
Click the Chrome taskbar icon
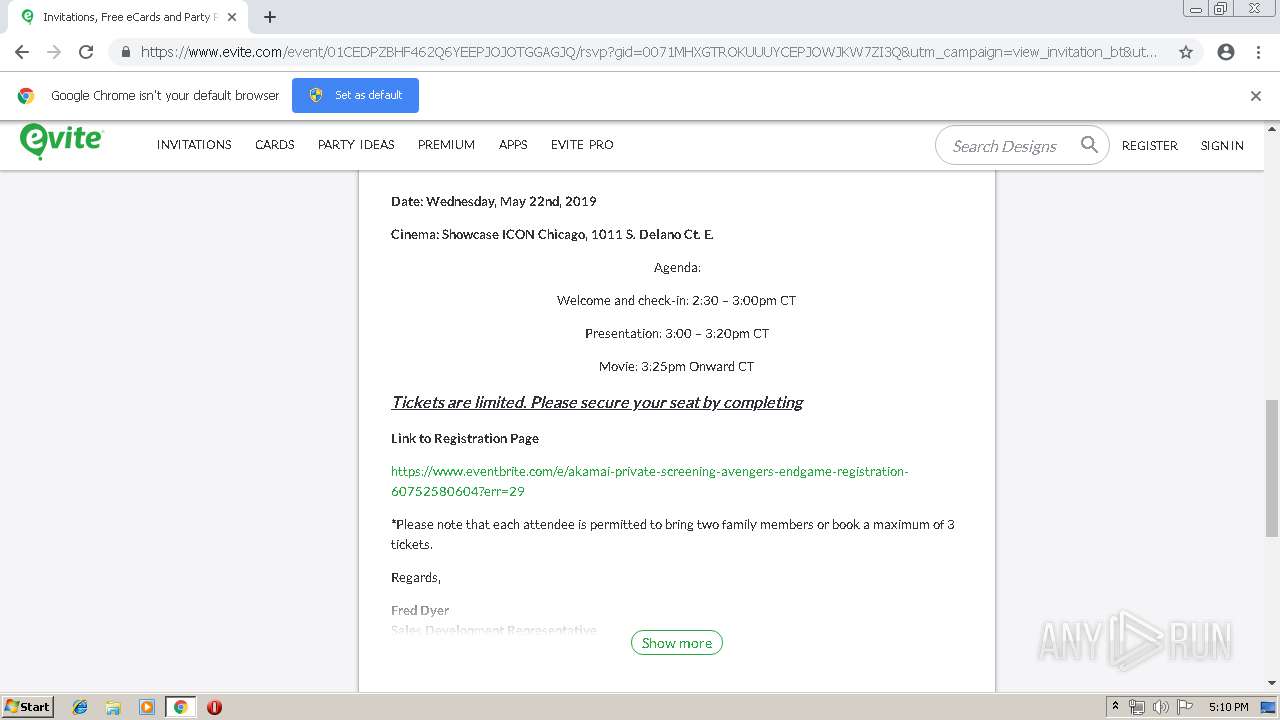pyautogui.click(x=181, y=707)
